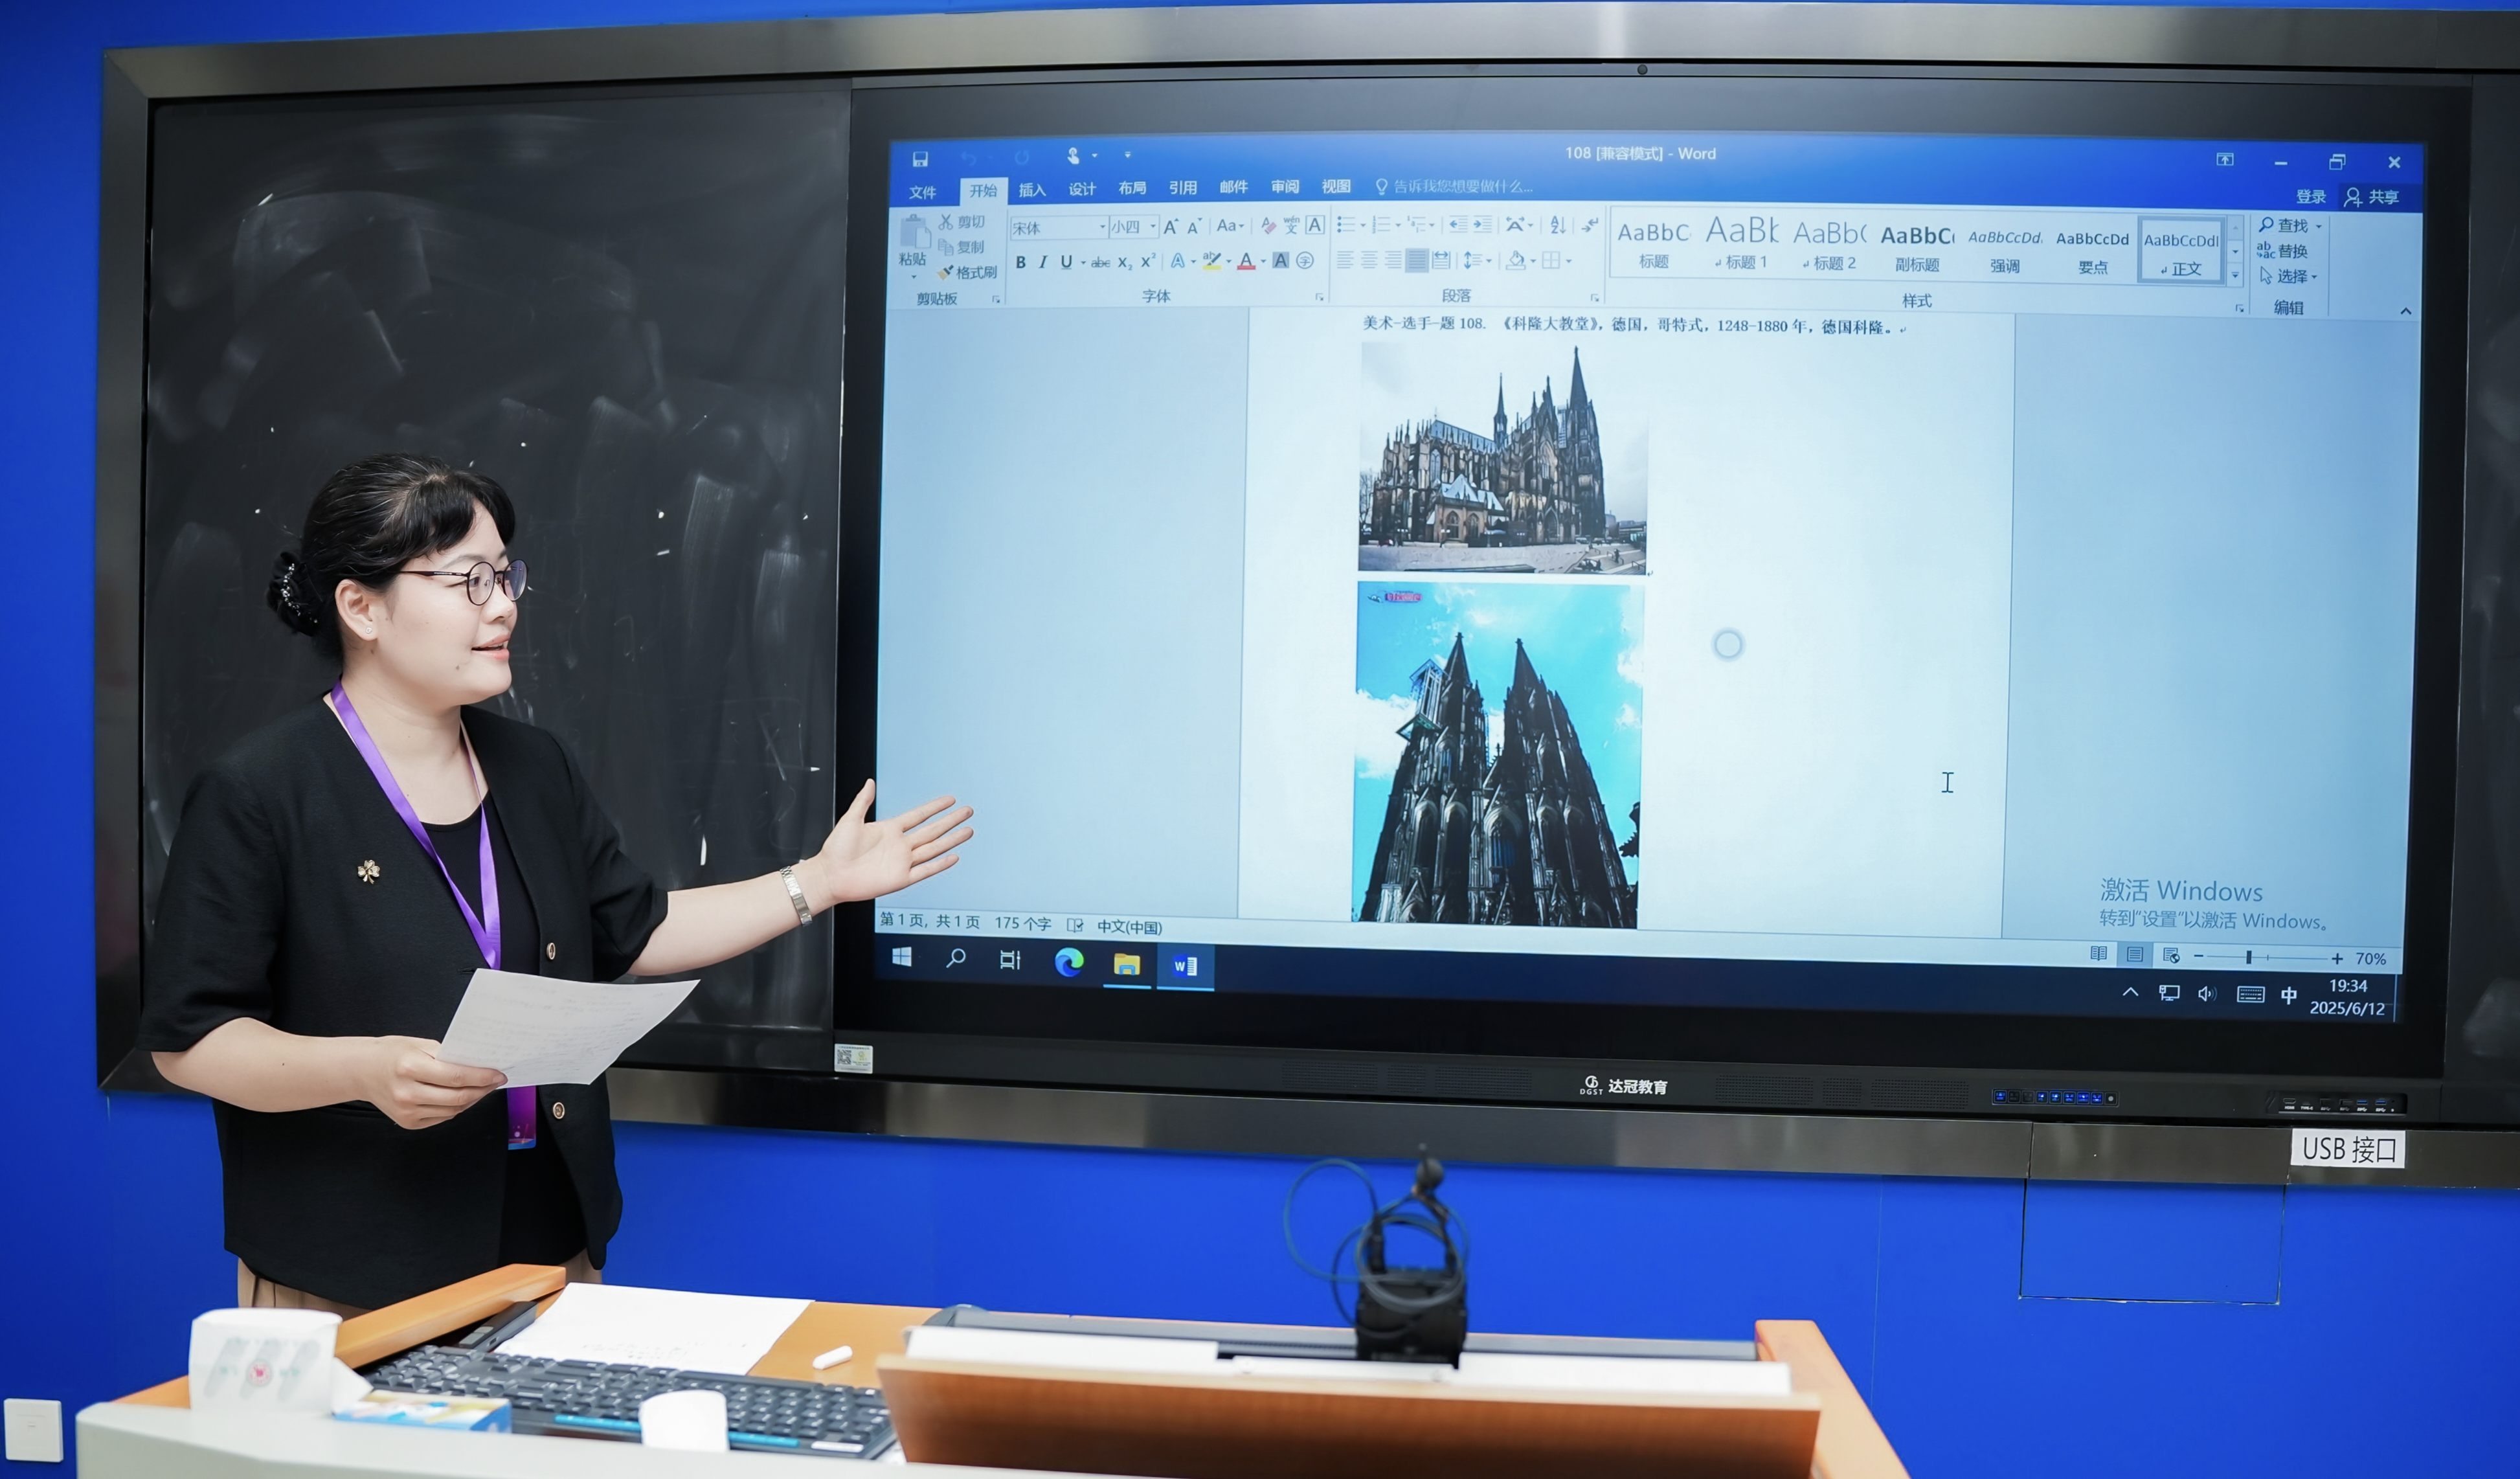Open the font size dropdown (小四)

pyautogui.click(x=1153, y=227)
